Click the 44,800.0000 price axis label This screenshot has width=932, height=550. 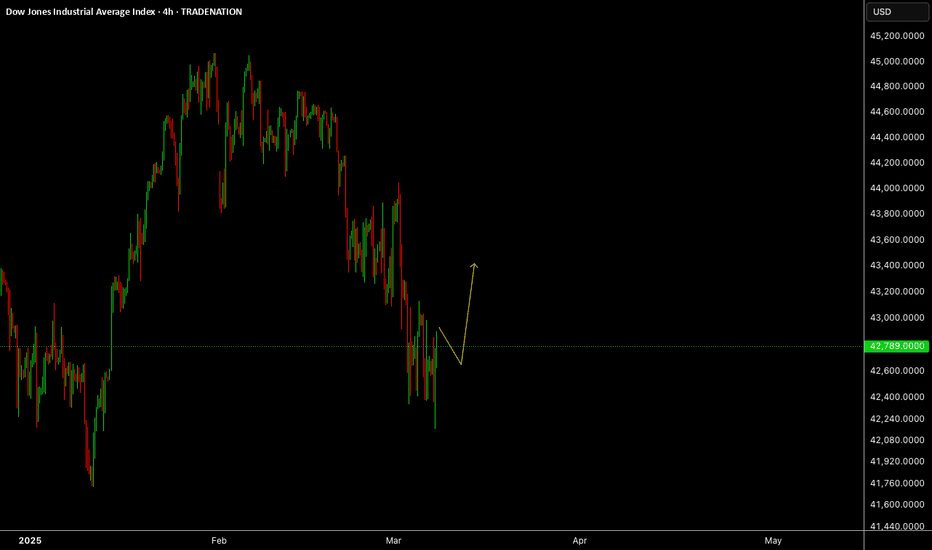click(x=897, y=86)
